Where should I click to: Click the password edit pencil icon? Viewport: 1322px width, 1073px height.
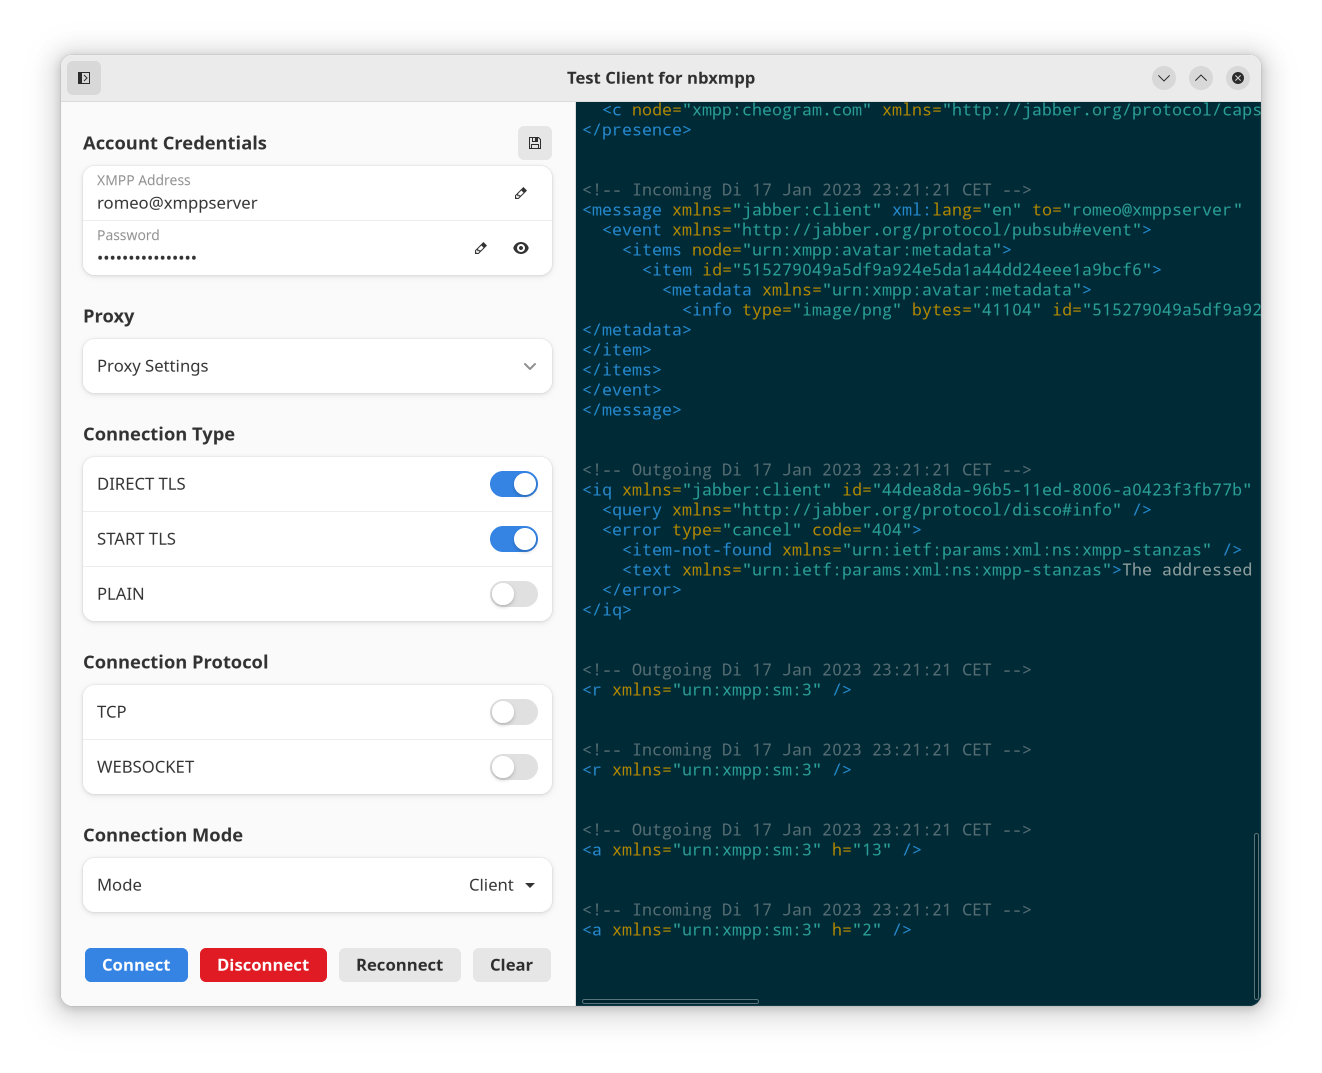[x=480, y=248]
